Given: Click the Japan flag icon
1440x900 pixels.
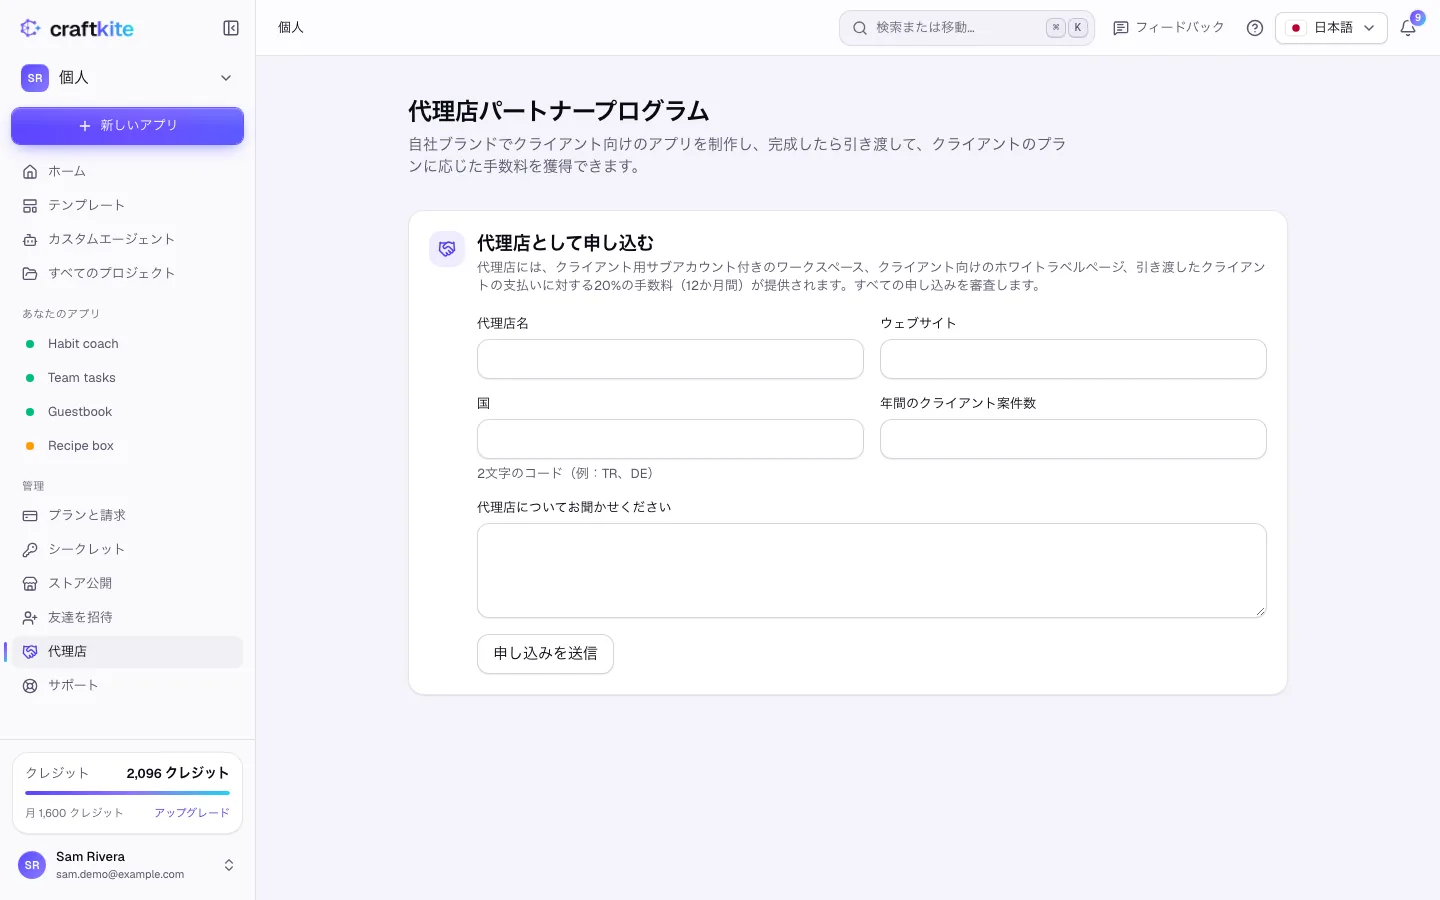Looking at the screenshot, I should (1296, 28).
